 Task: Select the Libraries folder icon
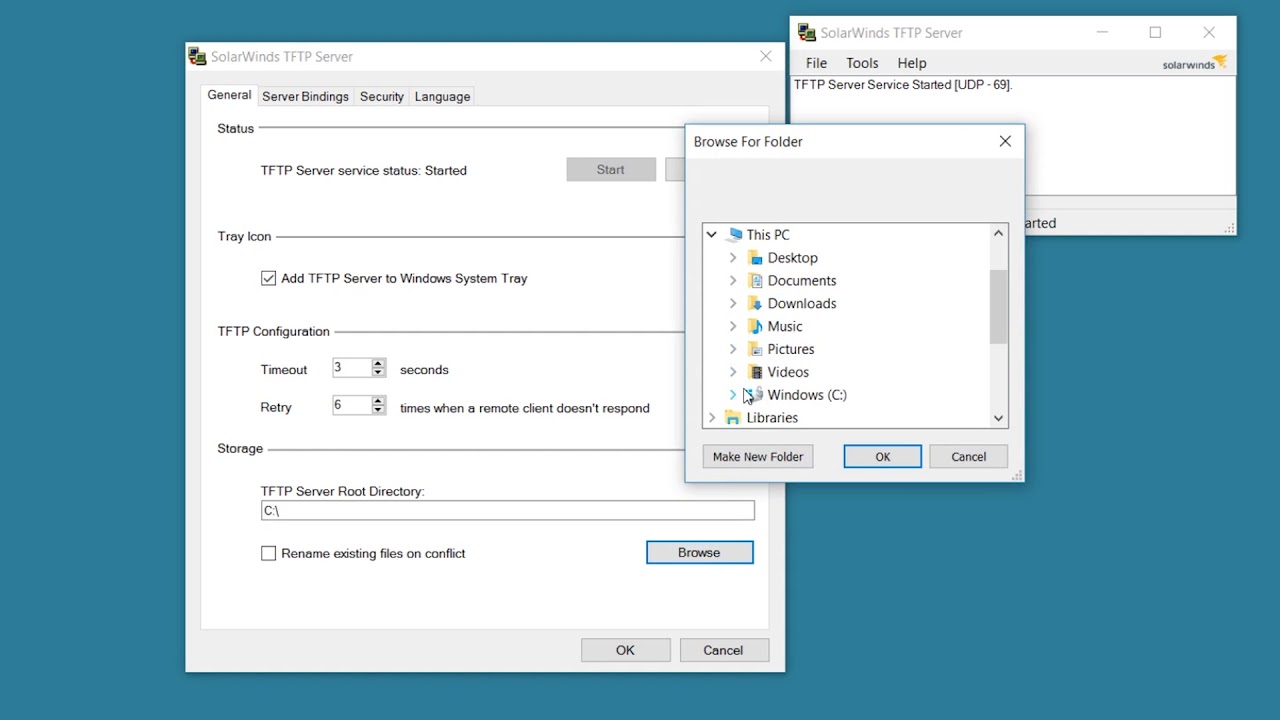pyautogui.click(x=733, y=418)
